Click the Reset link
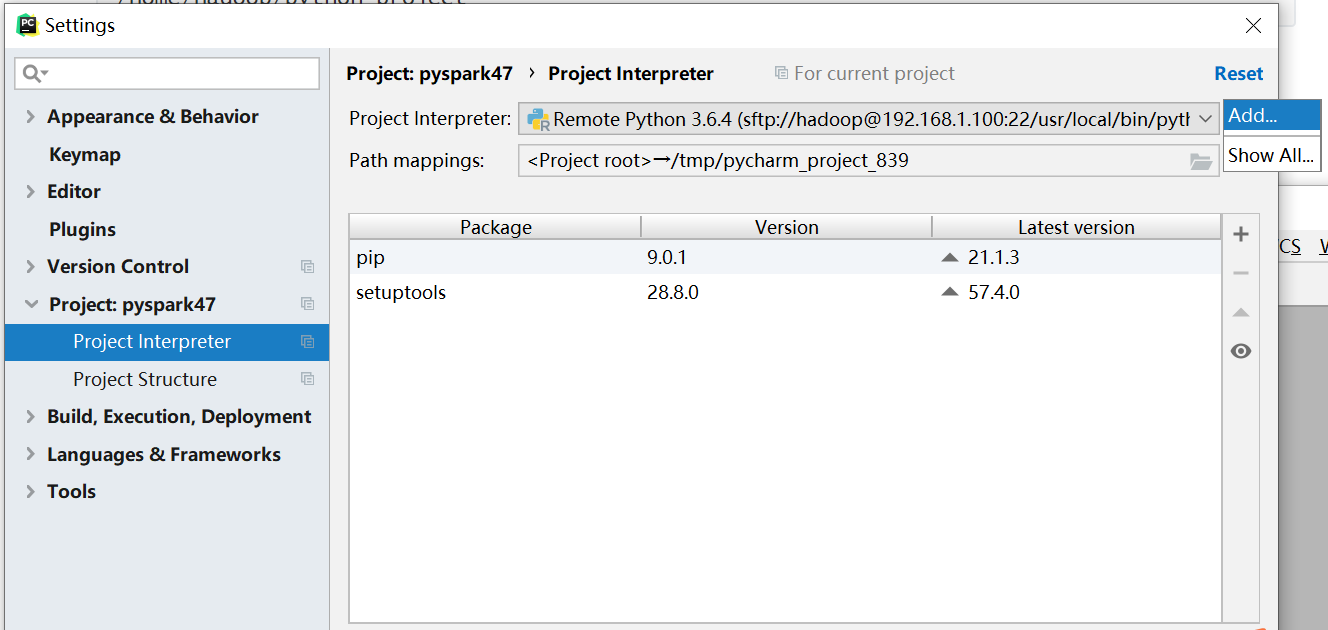 (x=1238, y=74)
